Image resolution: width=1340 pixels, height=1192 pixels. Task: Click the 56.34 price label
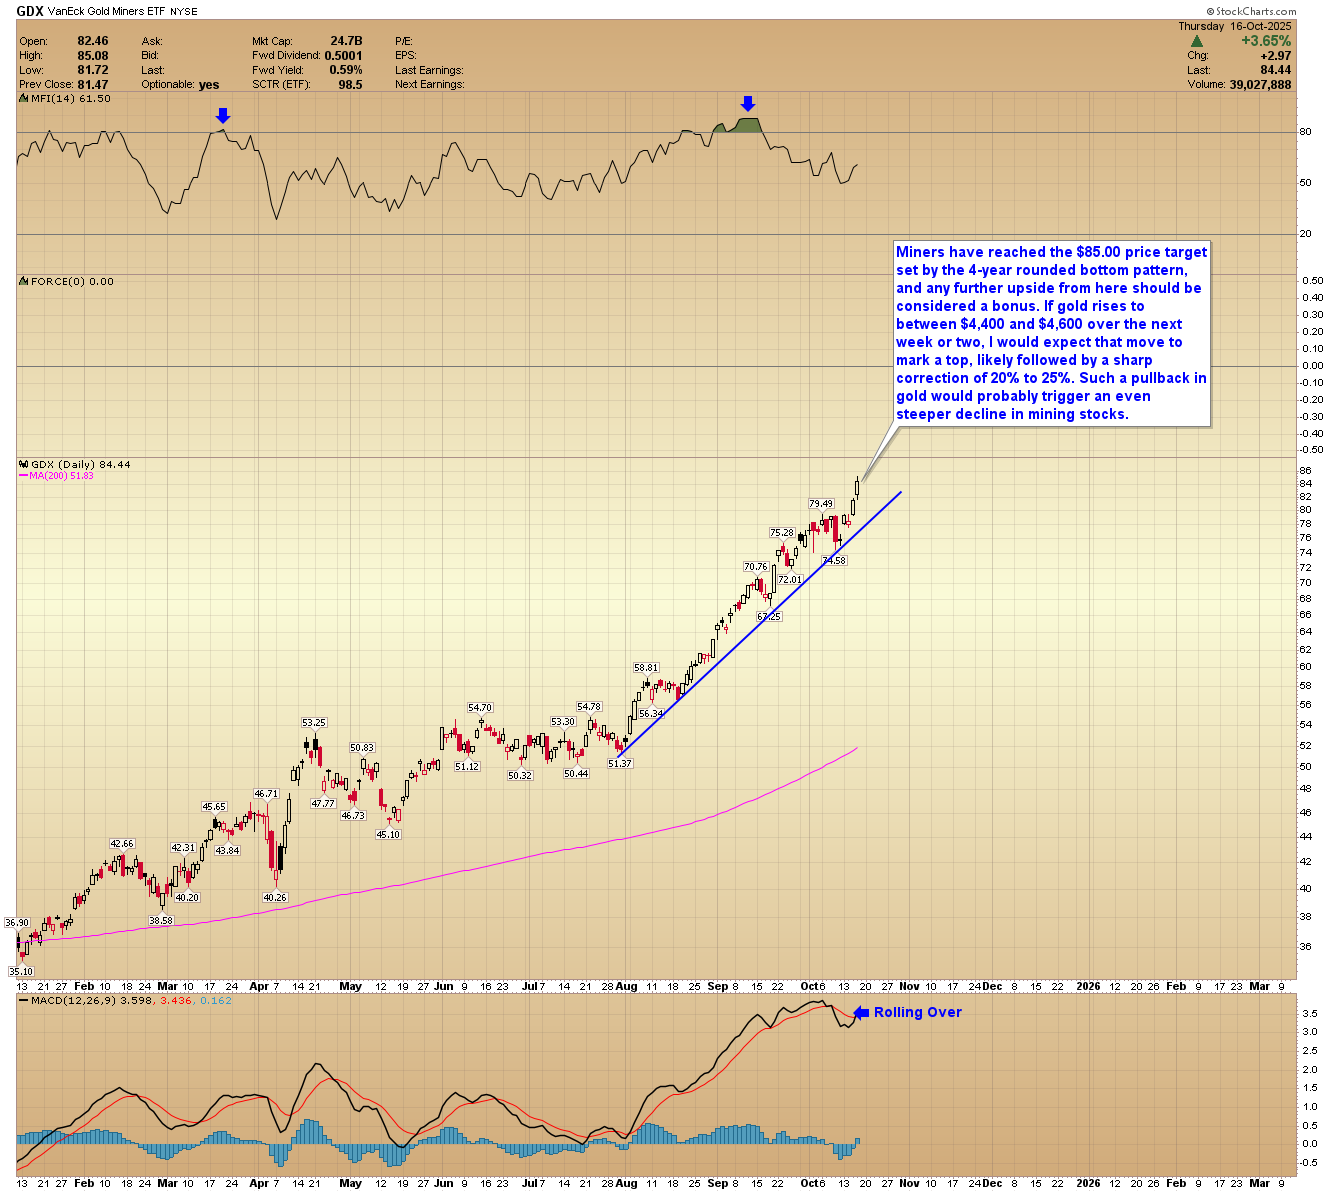[651, 714]
